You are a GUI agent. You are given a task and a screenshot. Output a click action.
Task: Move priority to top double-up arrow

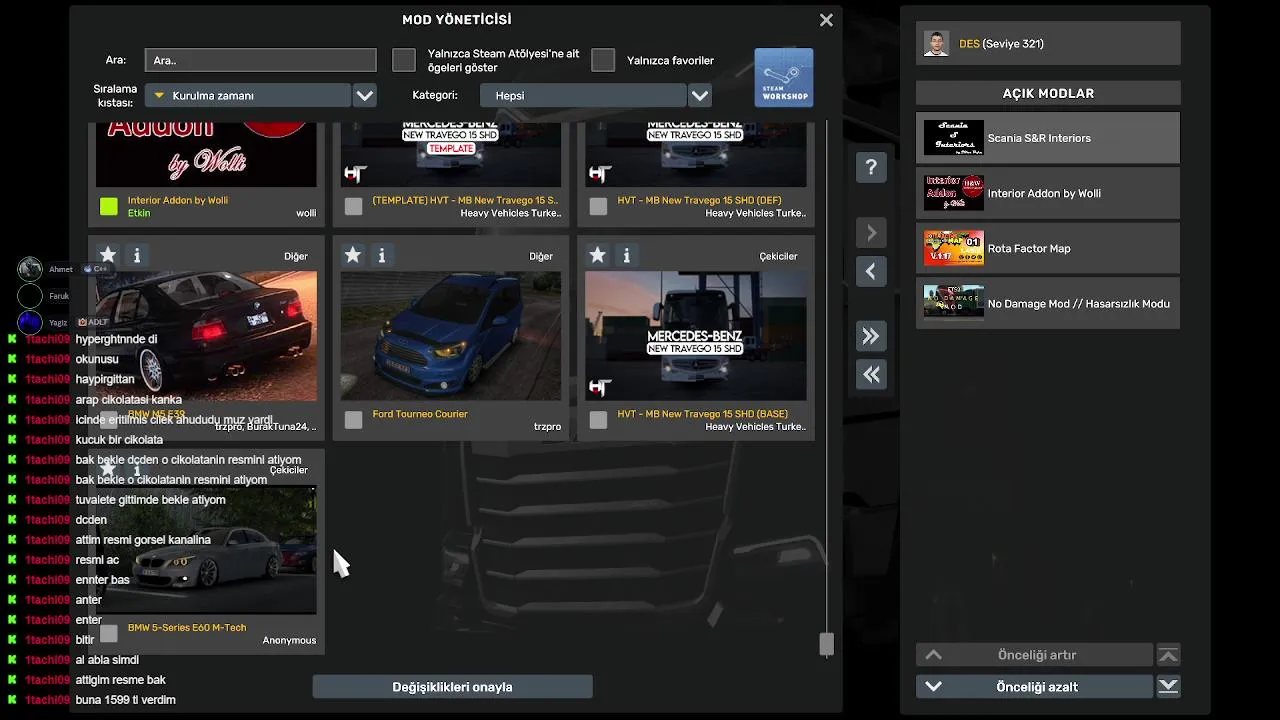(x=1168, y=655)
